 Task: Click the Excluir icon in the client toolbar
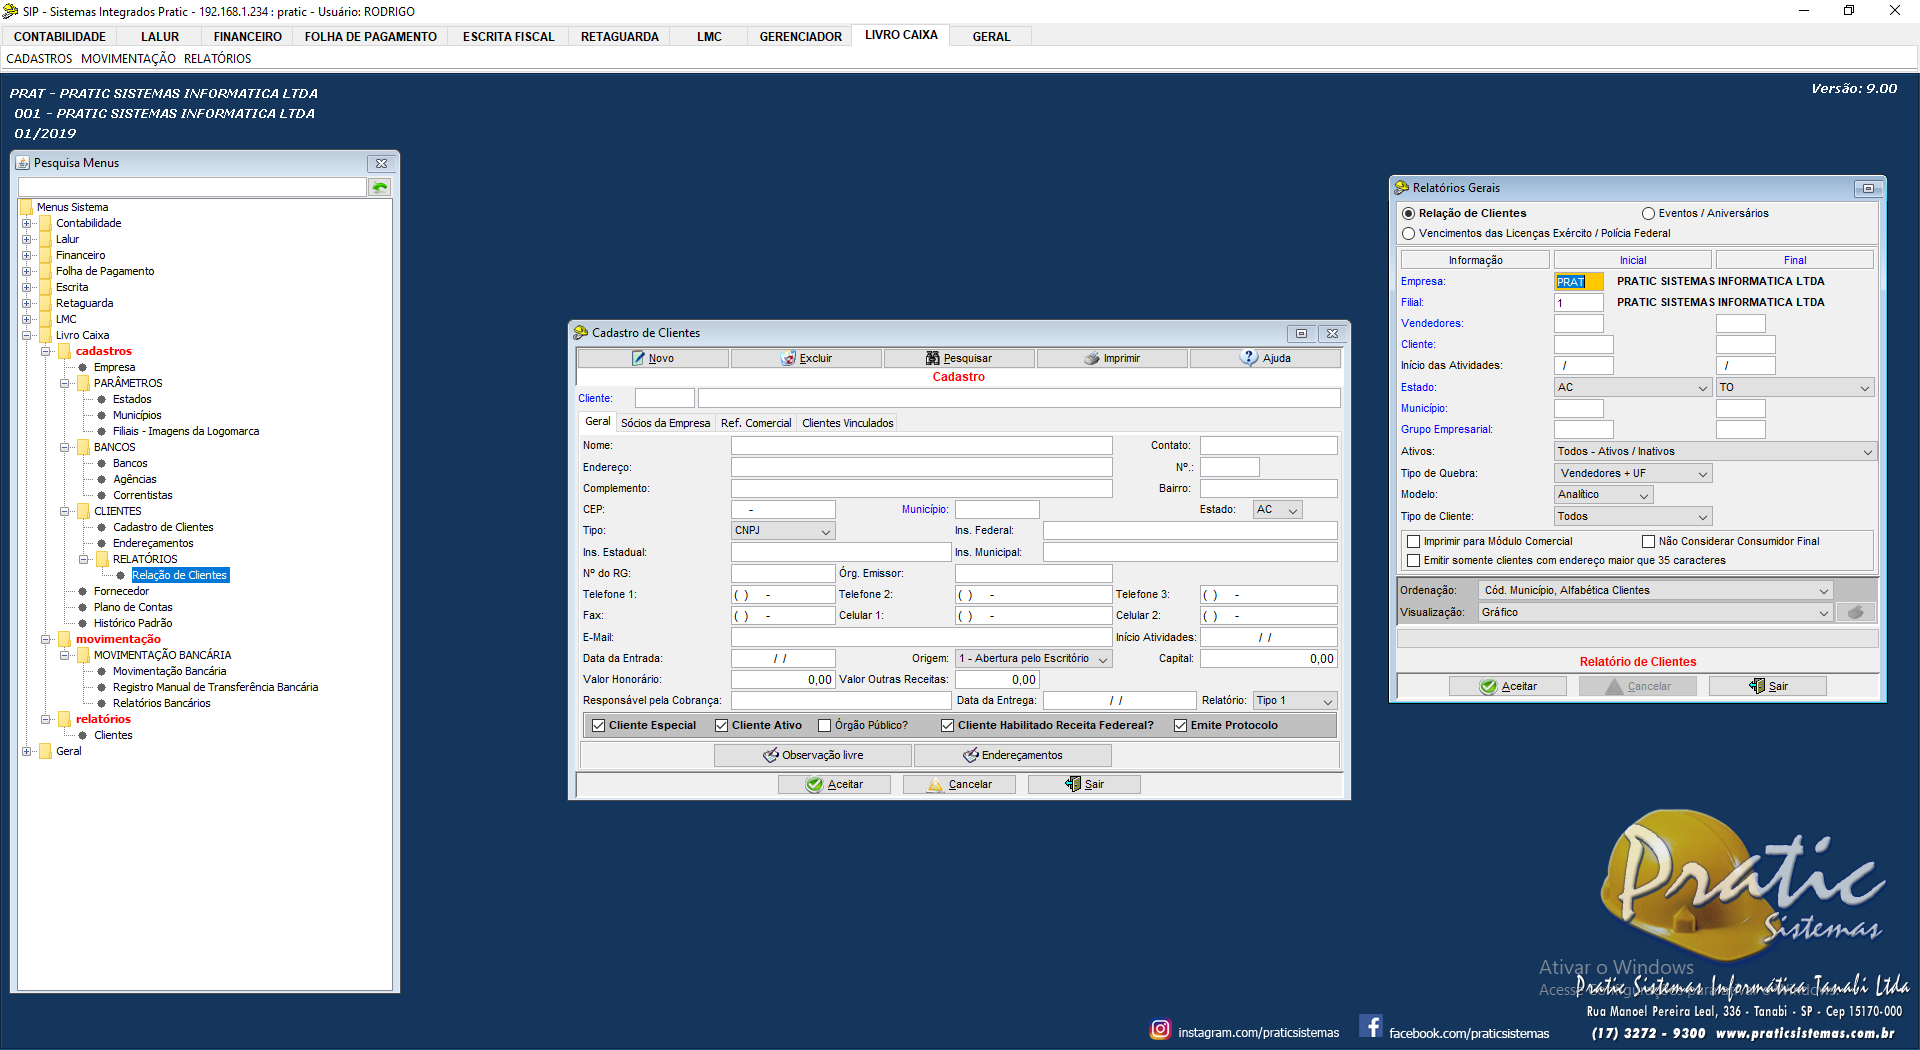(x=788, y=358)
